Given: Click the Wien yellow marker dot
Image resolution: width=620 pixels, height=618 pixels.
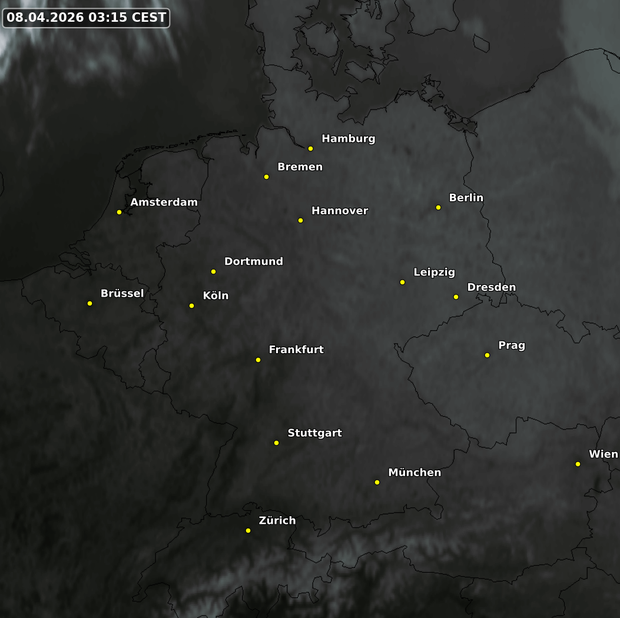Looking at the screenshot, I should pos(578,464).
